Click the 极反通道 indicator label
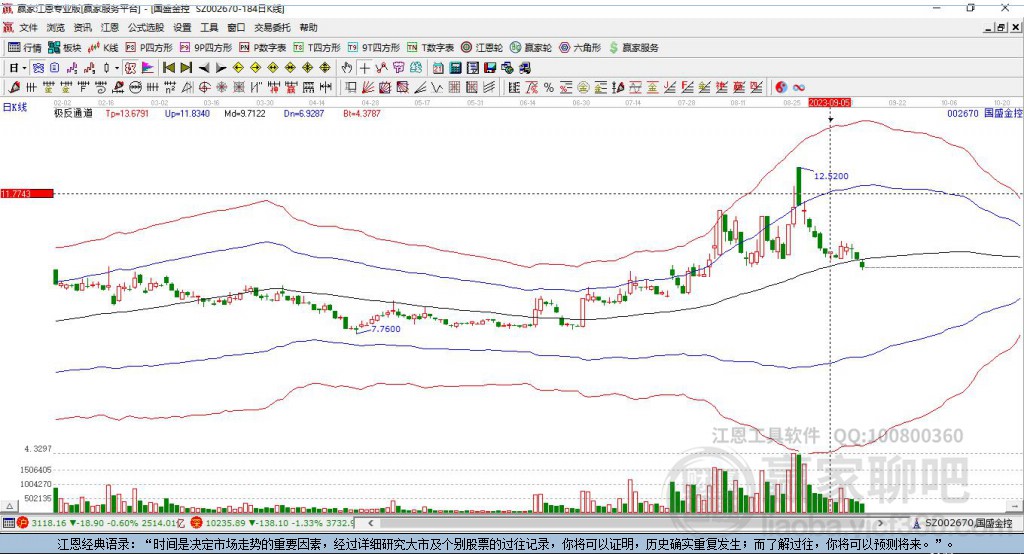 [73, 114]
